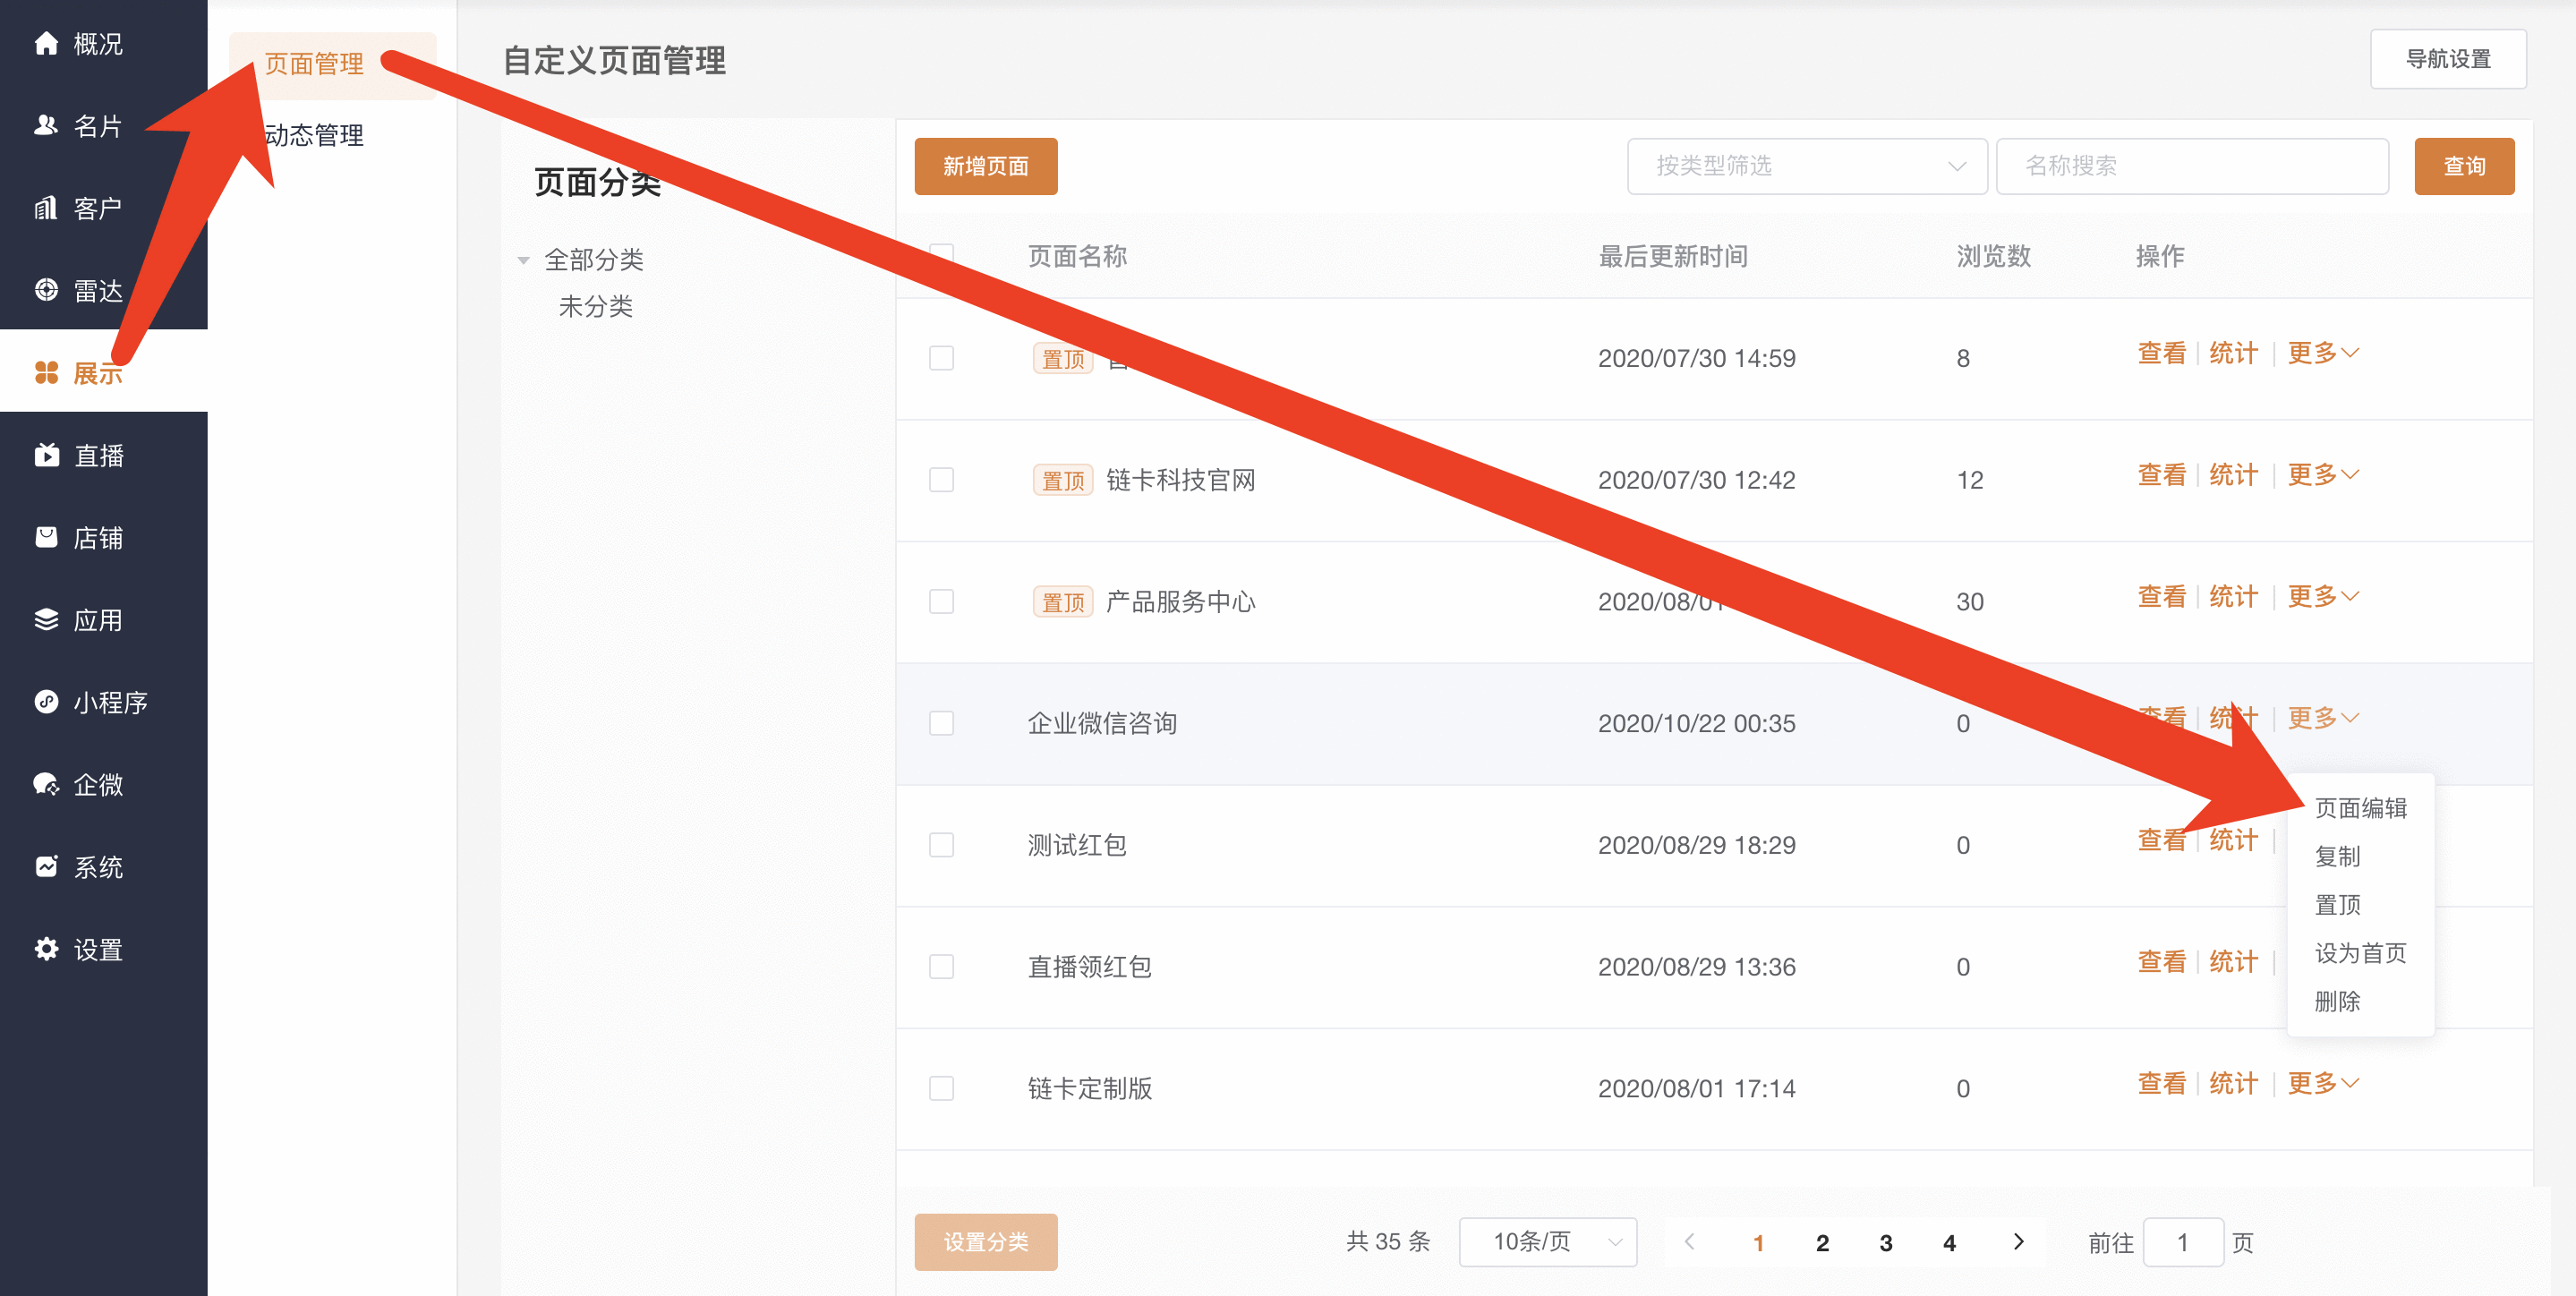The image size is (2576, 1296).
Task: Tick the checkbox beside 测试红包
Action: click(941, 845)
